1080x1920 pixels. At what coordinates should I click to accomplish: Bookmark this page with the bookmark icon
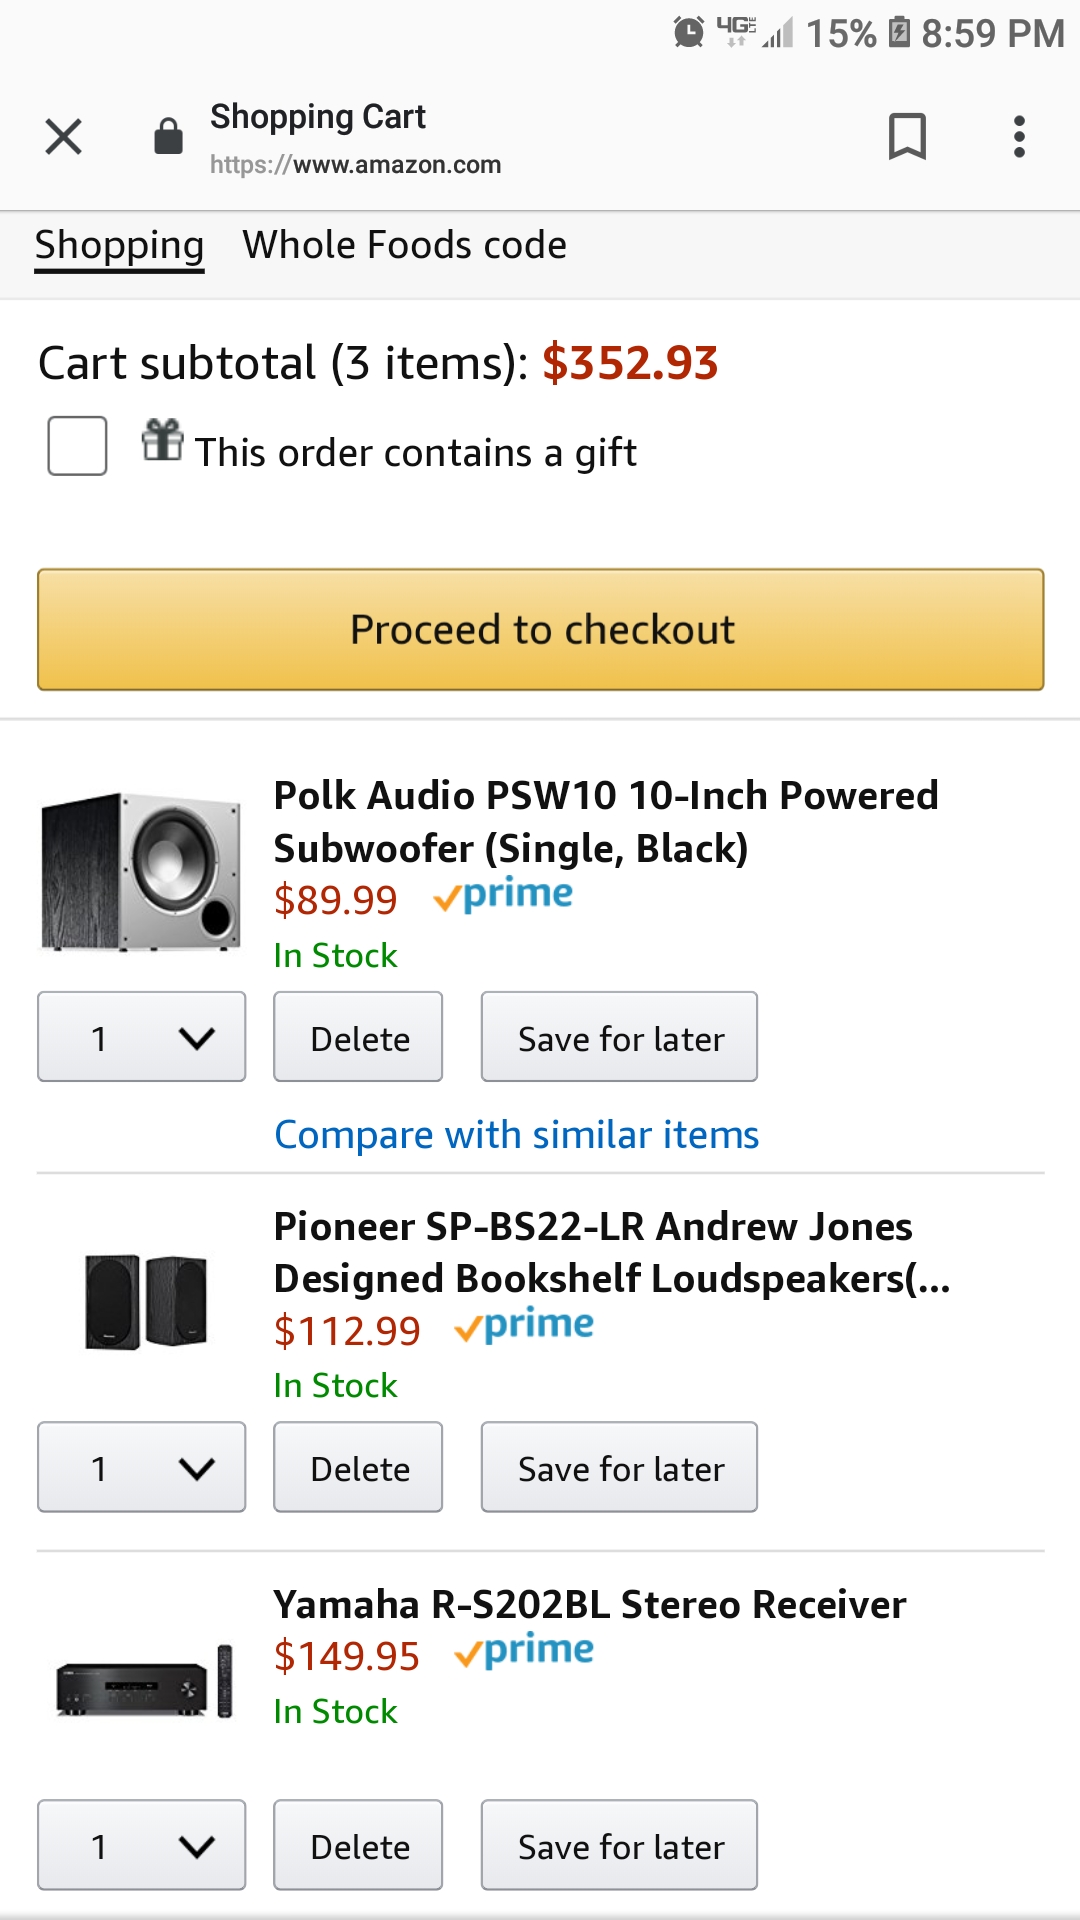(x=907, y=137)
